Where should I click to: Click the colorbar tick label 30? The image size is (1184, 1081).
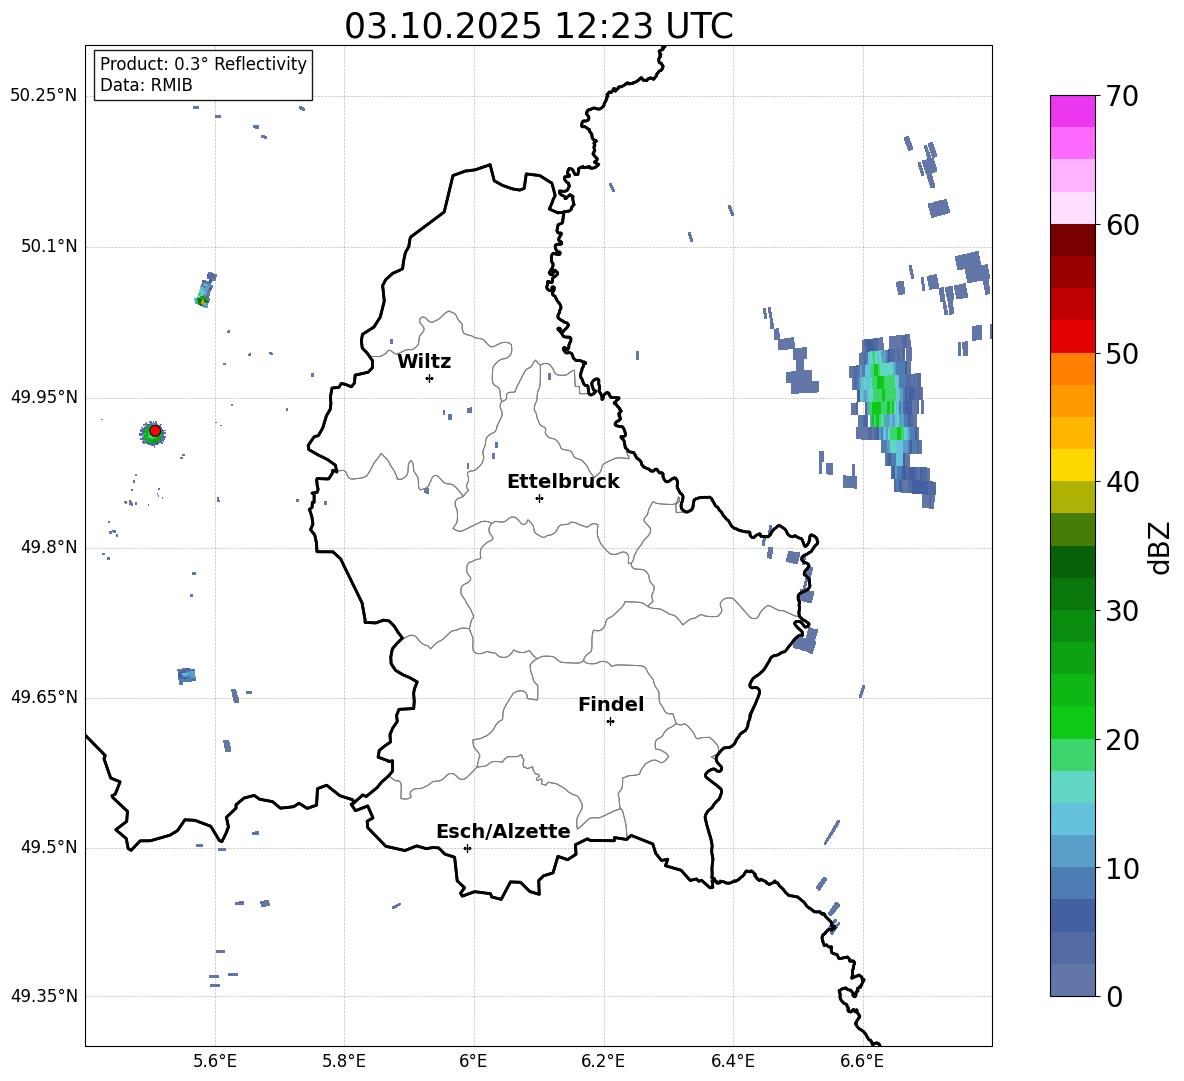point(1122,611)
